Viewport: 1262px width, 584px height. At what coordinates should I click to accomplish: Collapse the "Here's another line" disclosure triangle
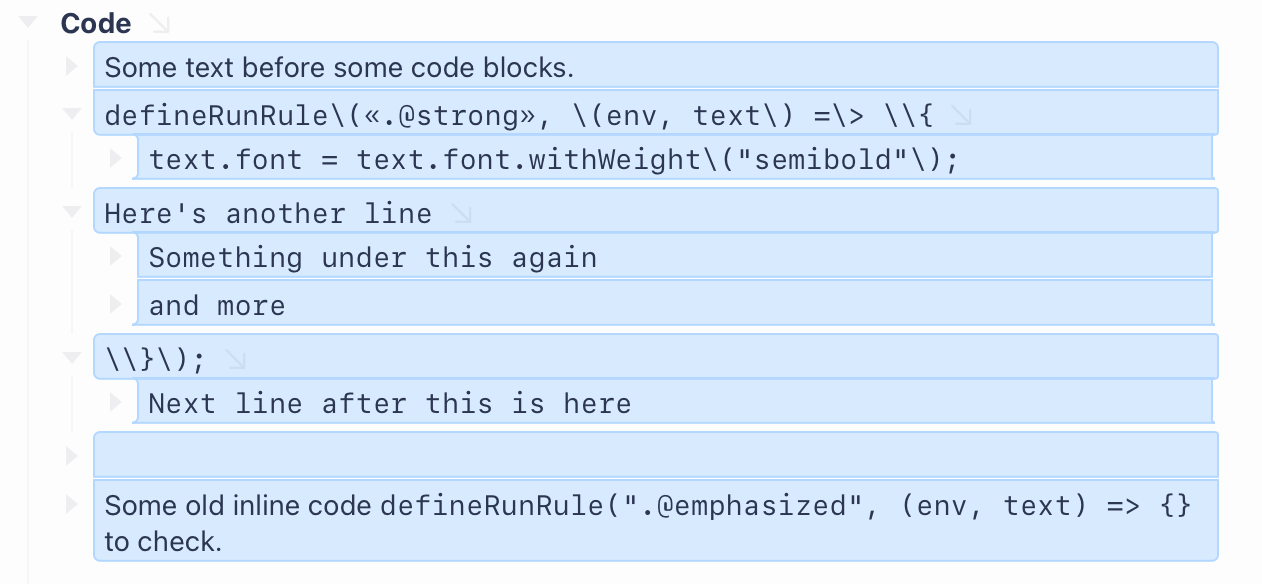(71, 212)
